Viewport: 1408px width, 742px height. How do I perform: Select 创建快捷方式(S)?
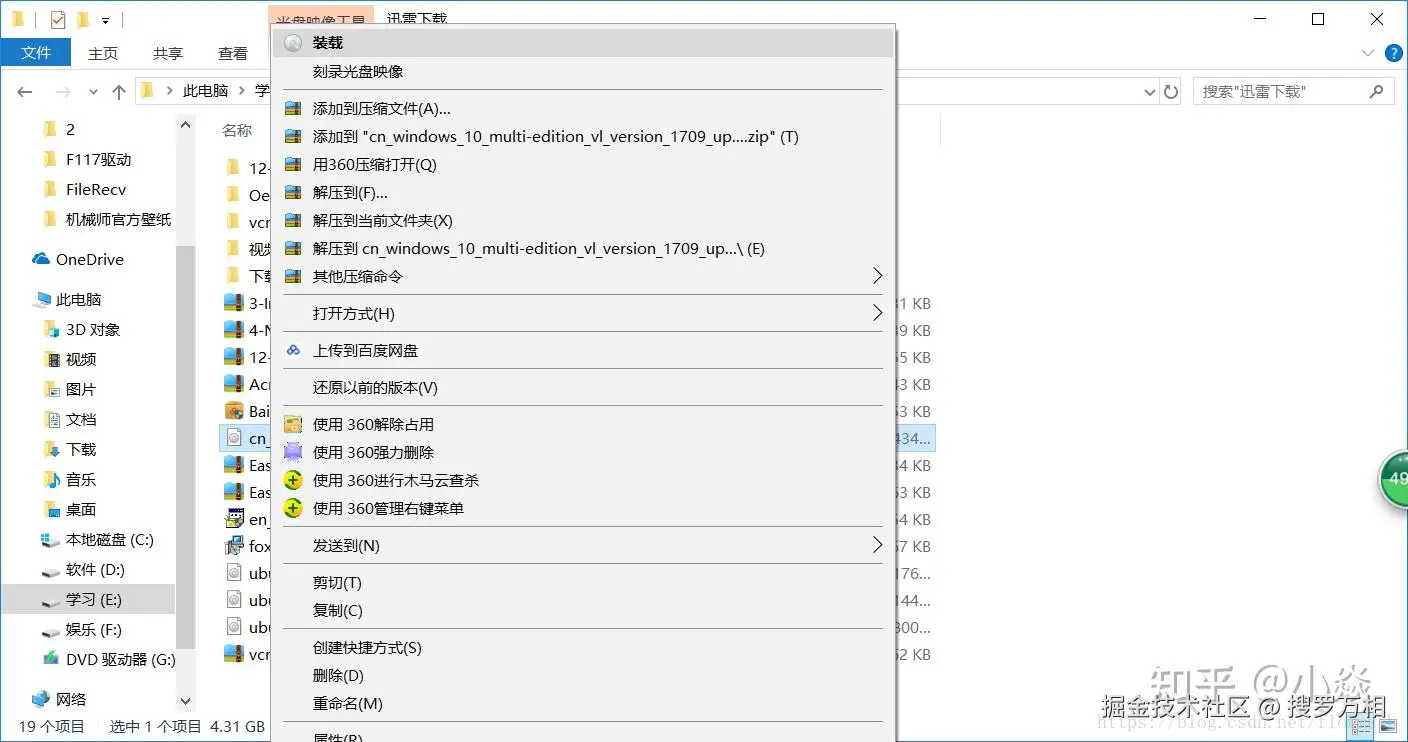(x=584, y=648)
